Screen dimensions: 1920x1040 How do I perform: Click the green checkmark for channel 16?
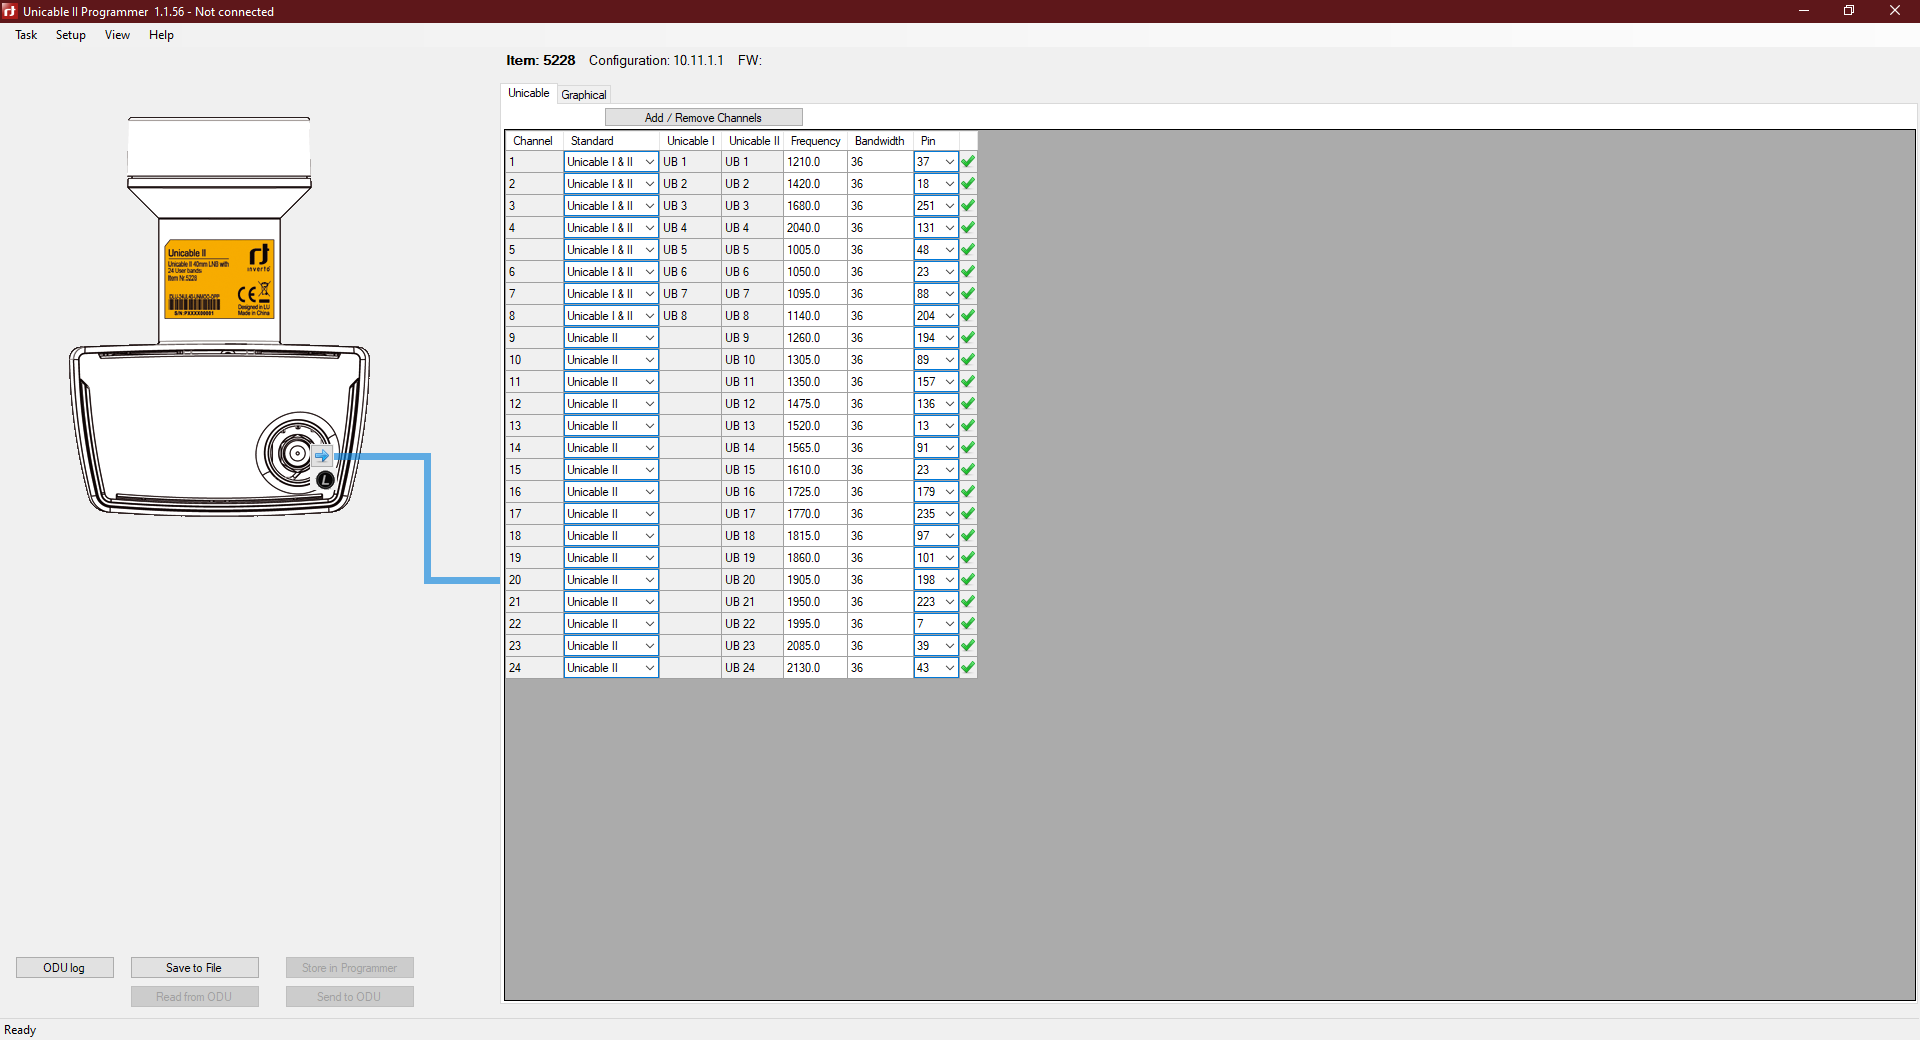[x=967, y=492]
